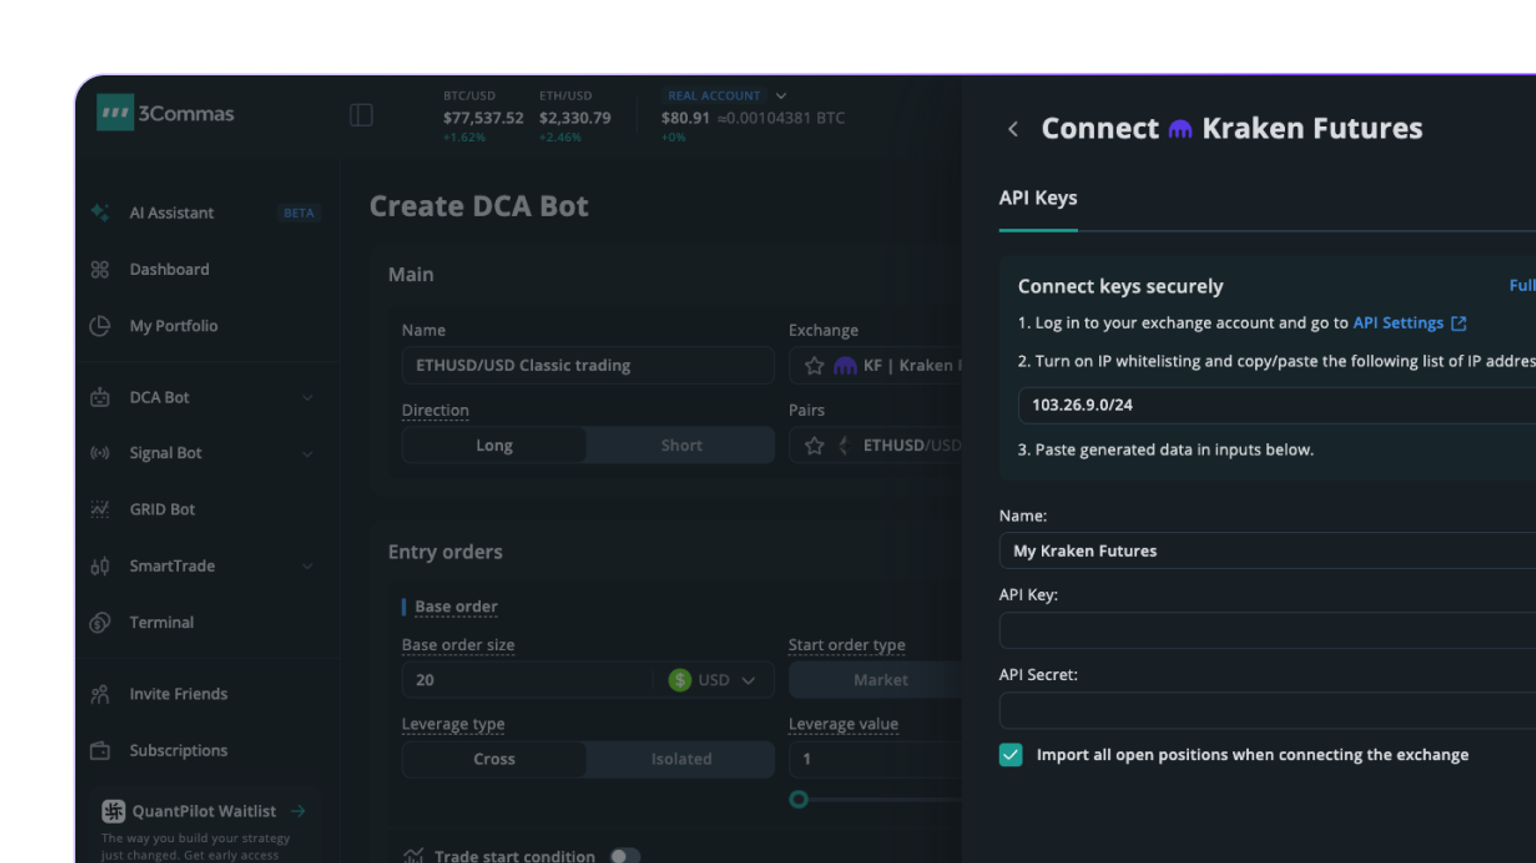Click the Dashboard grid icon
The width and height of the screenshot is (1536, 863).
[x=100, y=269]
